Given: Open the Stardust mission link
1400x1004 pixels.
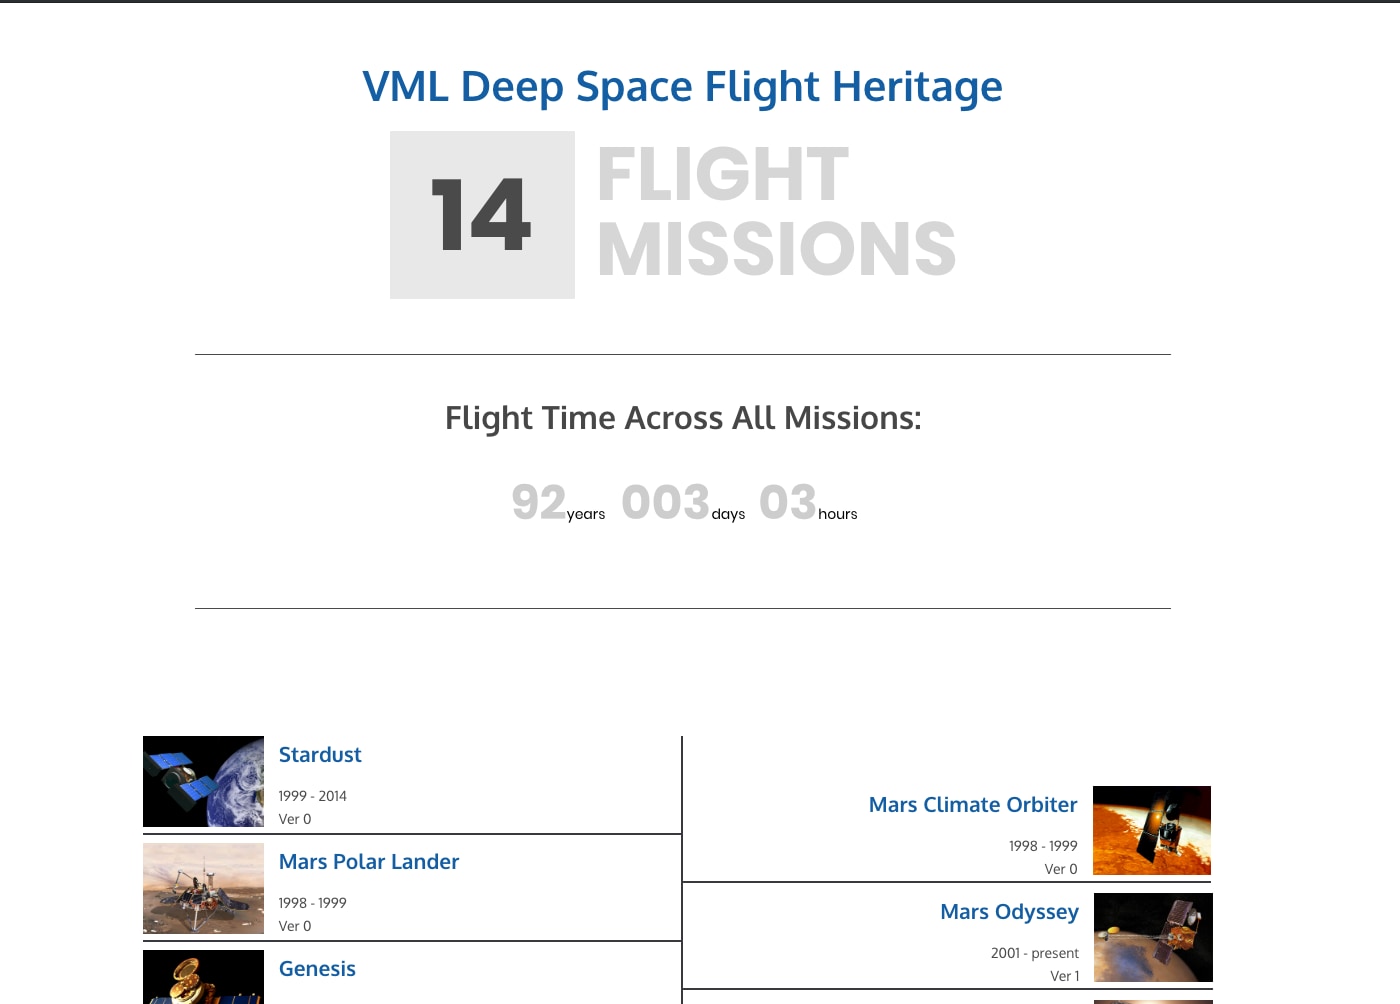Looking at the screenshot, I should click(320, 755).
